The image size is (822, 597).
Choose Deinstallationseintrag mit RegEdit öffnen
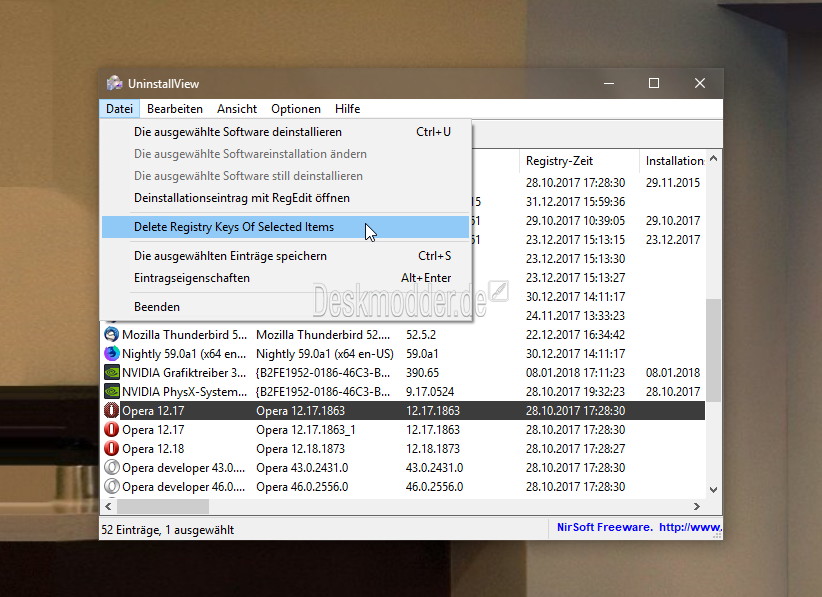pos(285,198)
